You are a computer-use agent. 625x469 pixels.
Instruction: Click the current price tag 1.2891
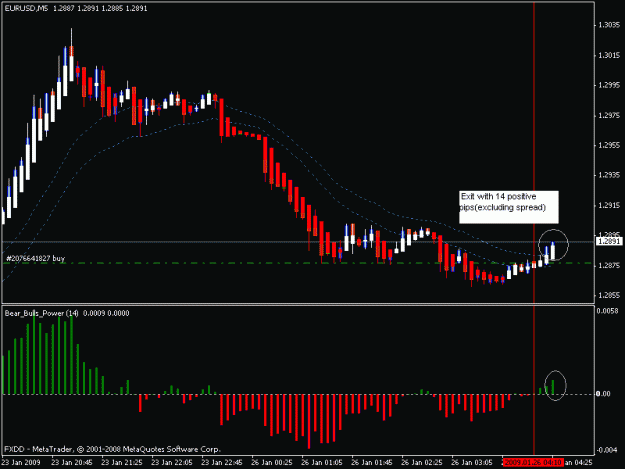609,241
